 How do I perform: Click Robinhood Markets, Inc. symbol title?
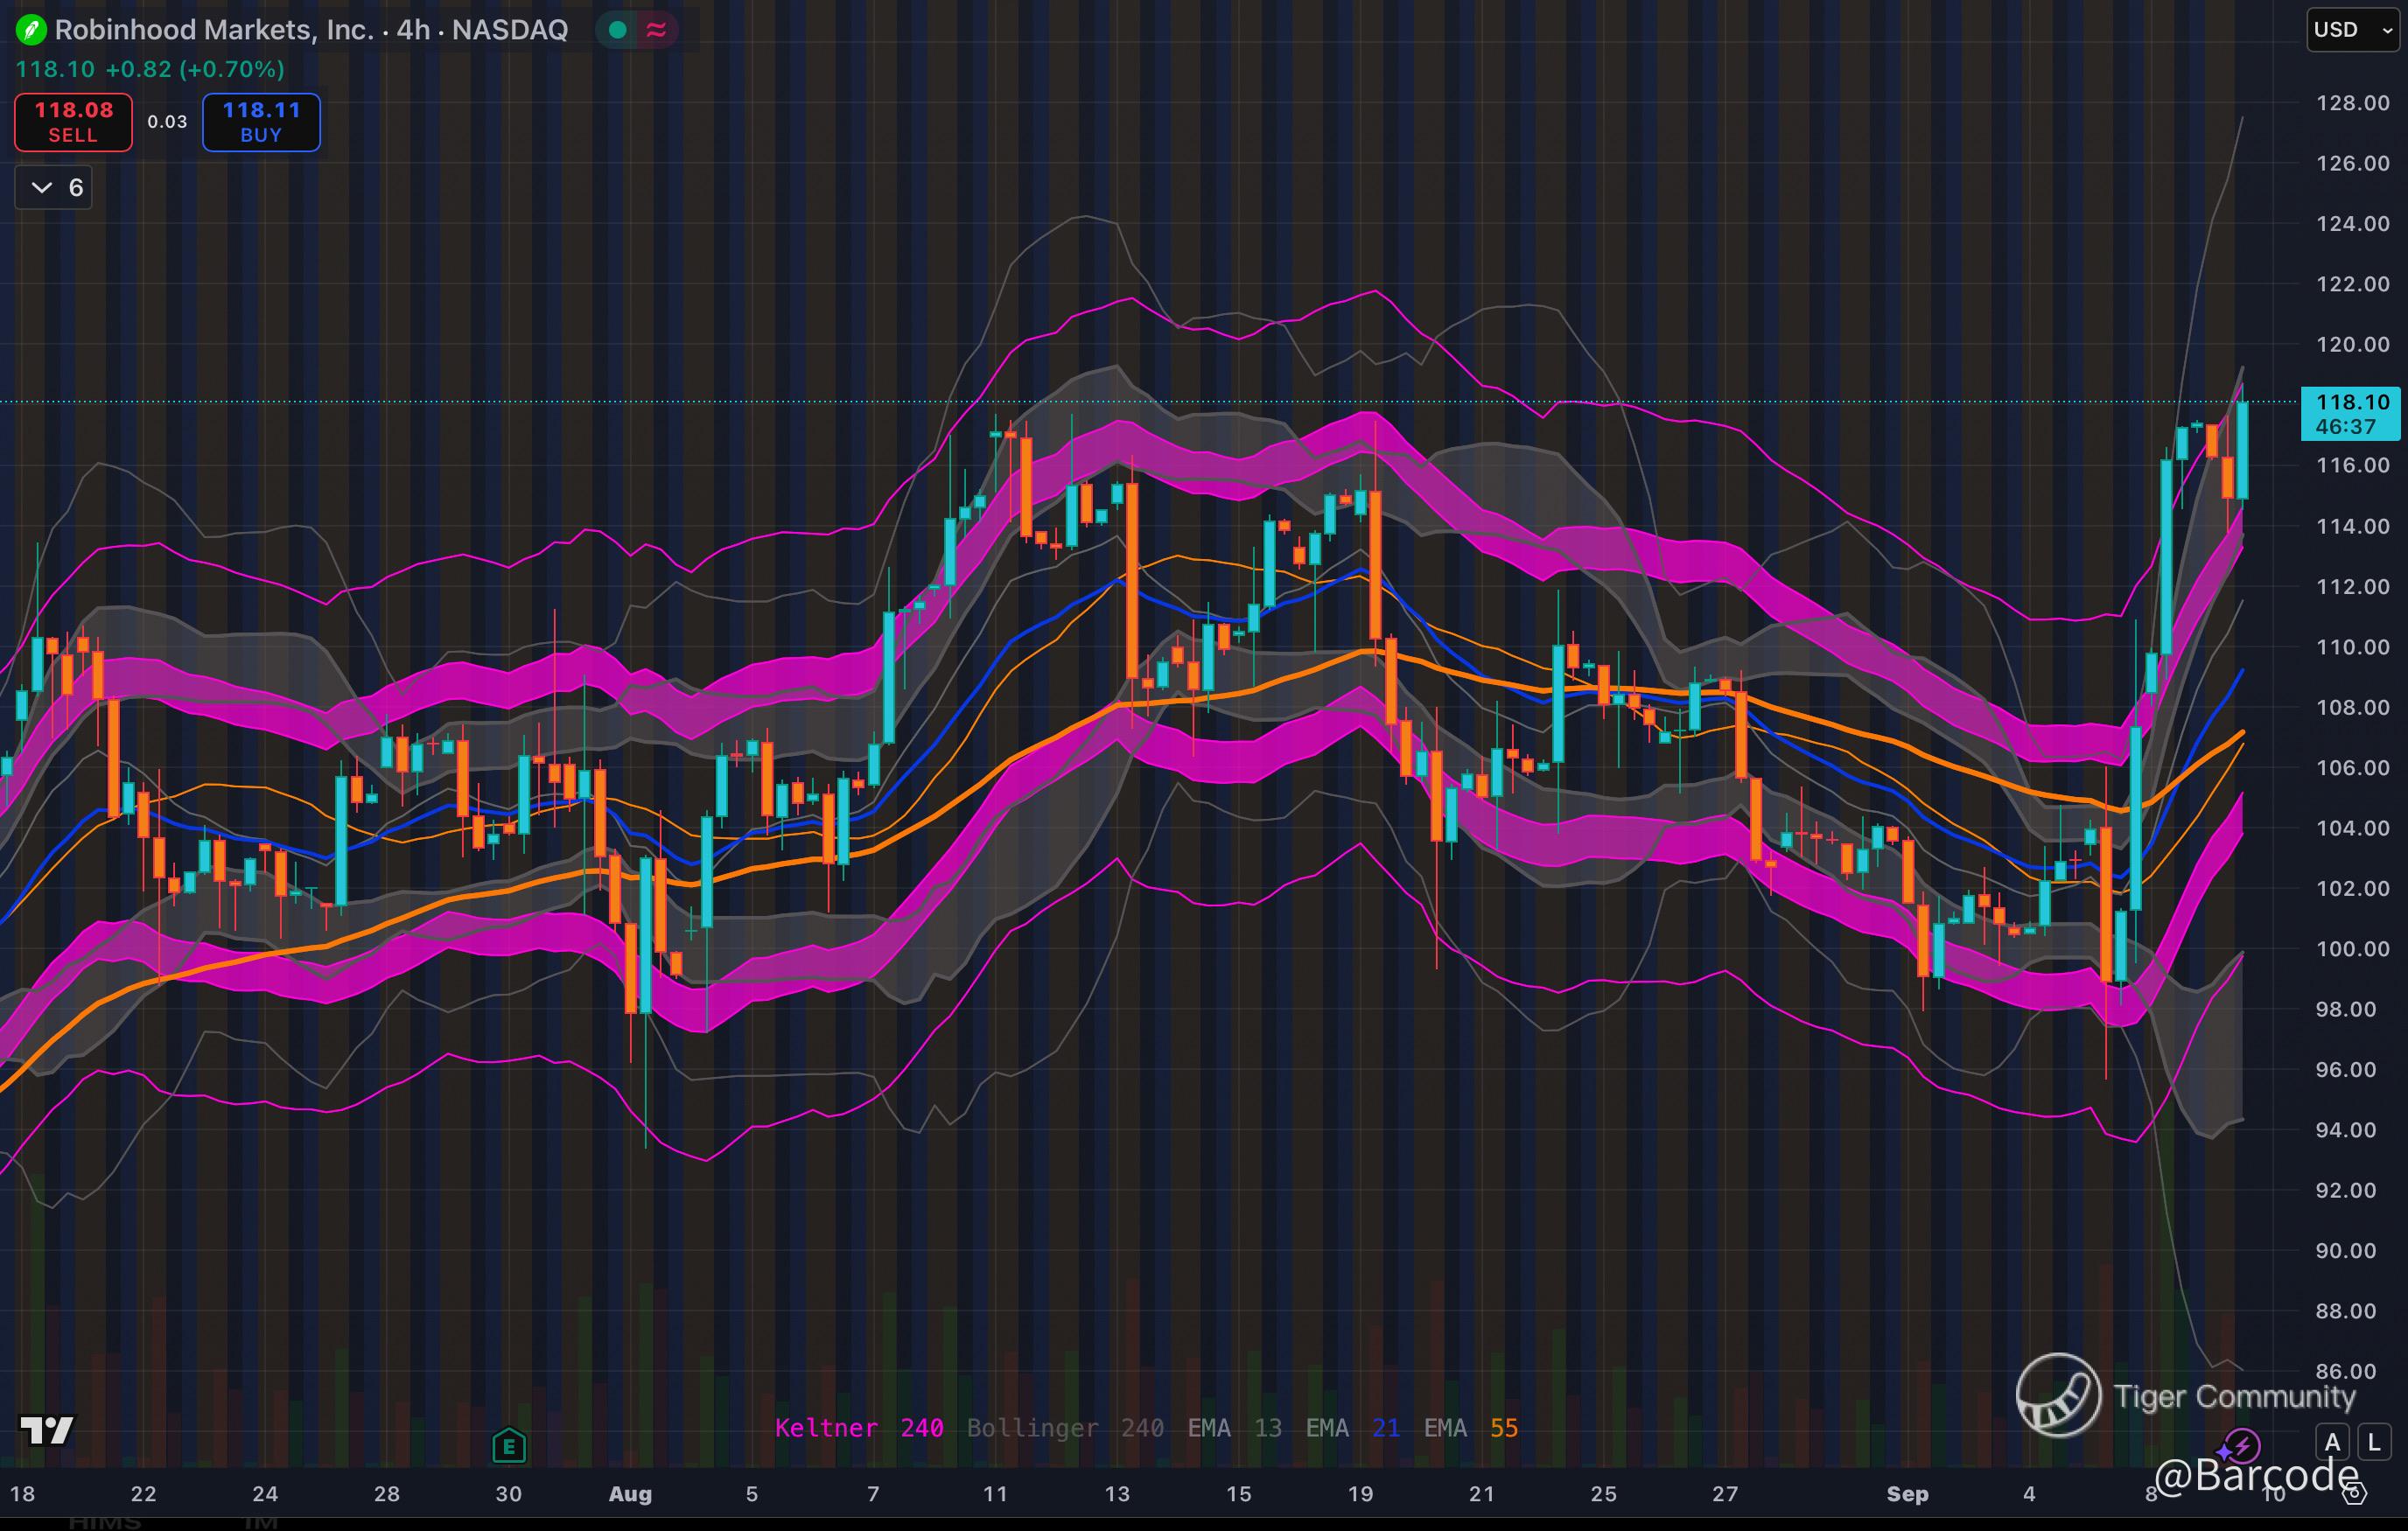214,30
